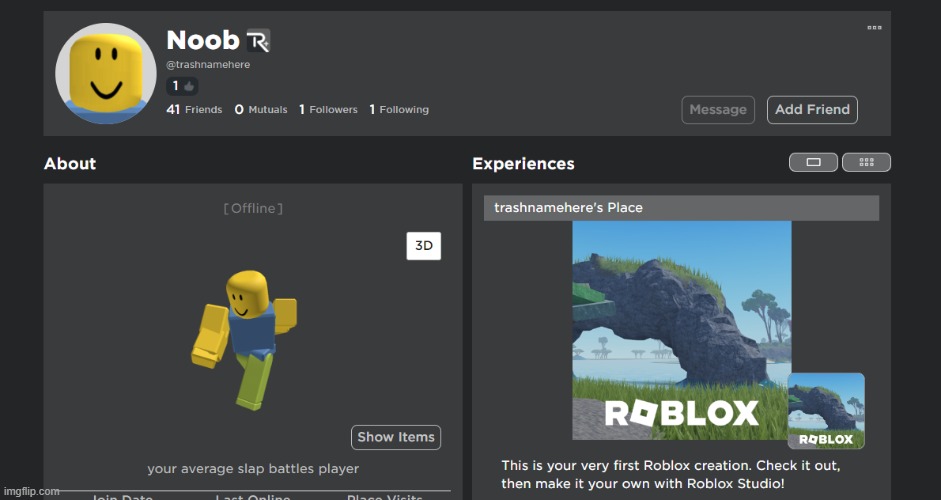The height and width of the screenshot is (500, 941).
Task: Click the Add Friend button
Action: [x=812, y=110]
